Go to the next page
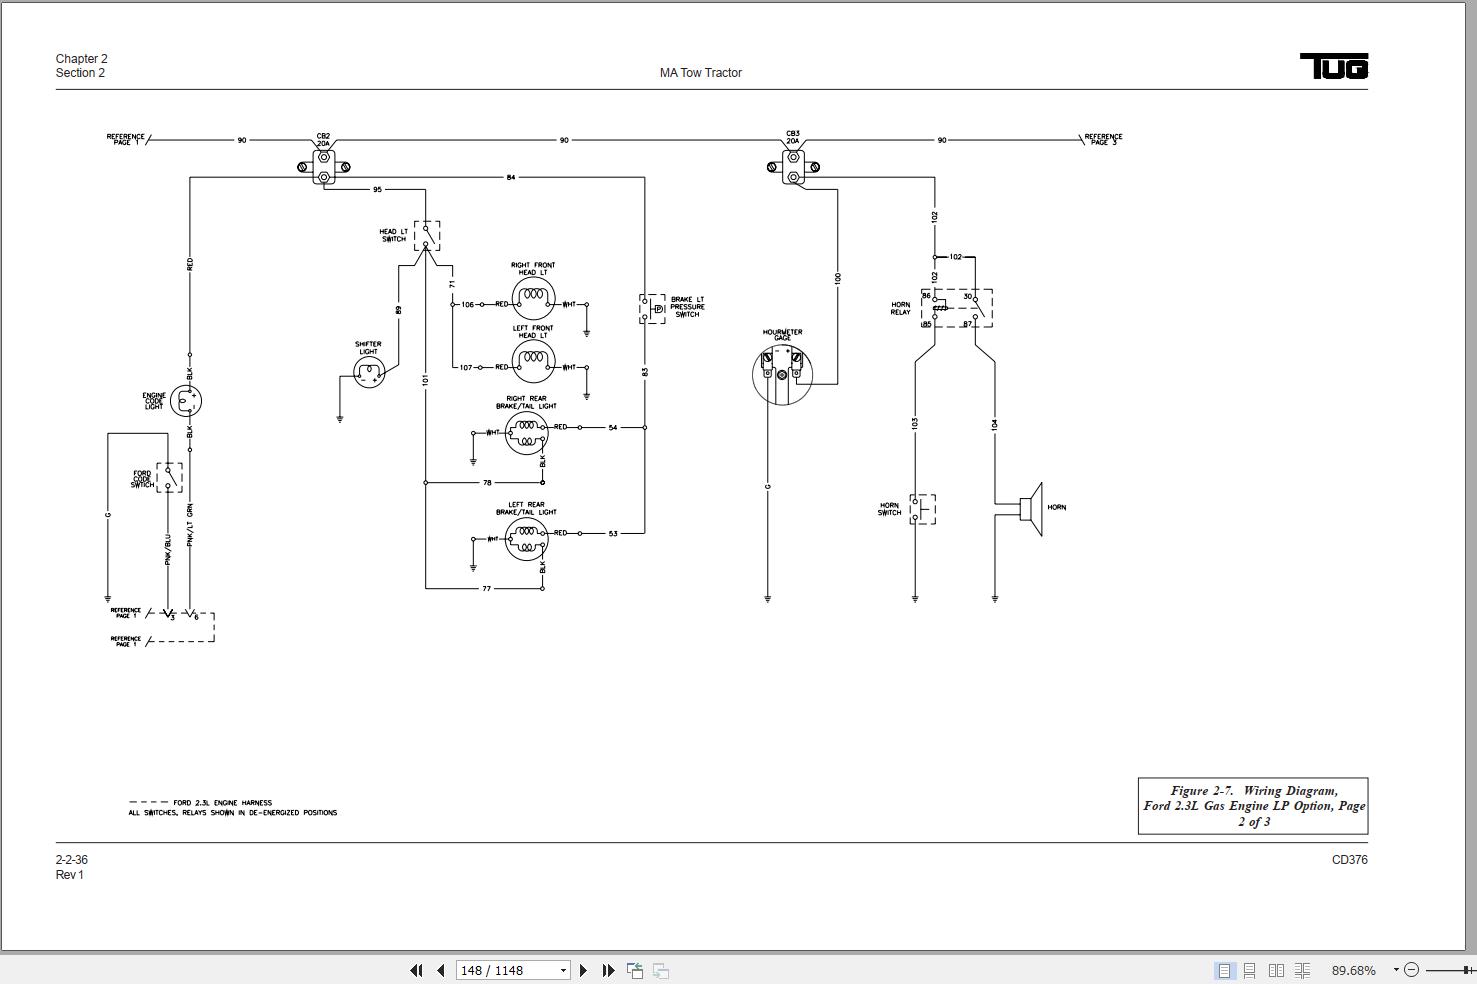 click(x=584, y=970)
